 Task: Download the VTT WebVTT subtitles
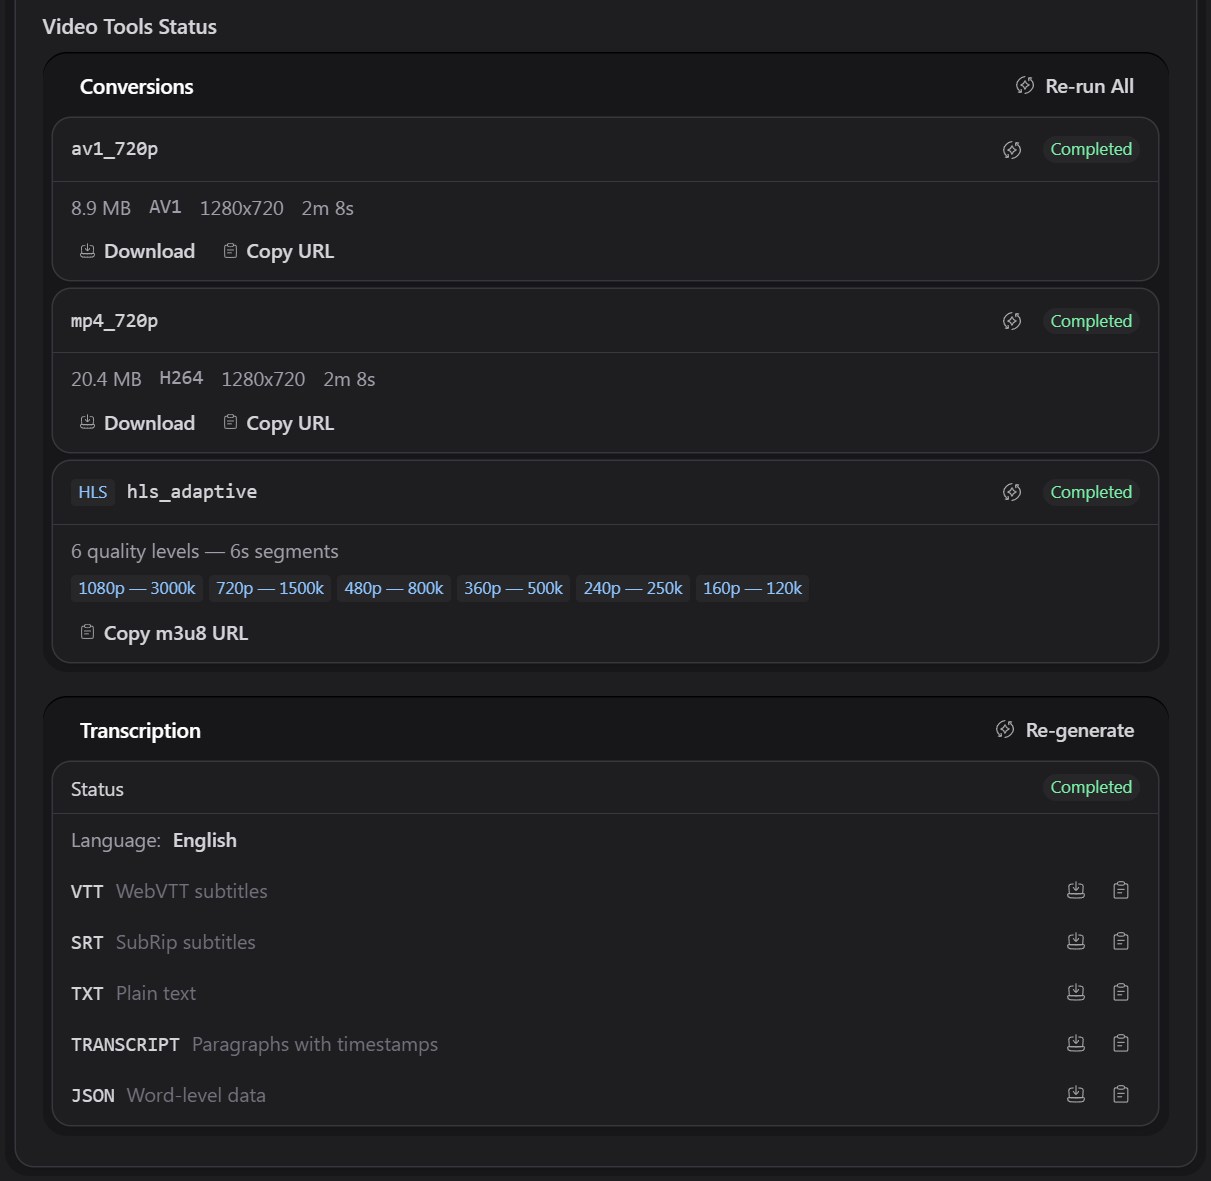pyautogui.click(x=1076, y=890)
